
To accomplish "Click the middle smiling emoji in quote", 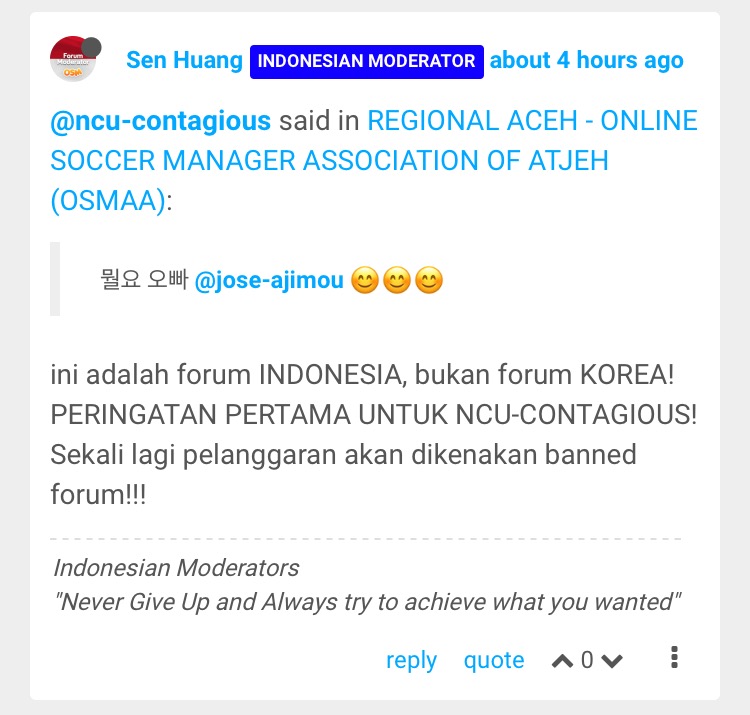I will click(x=397, y=280).
